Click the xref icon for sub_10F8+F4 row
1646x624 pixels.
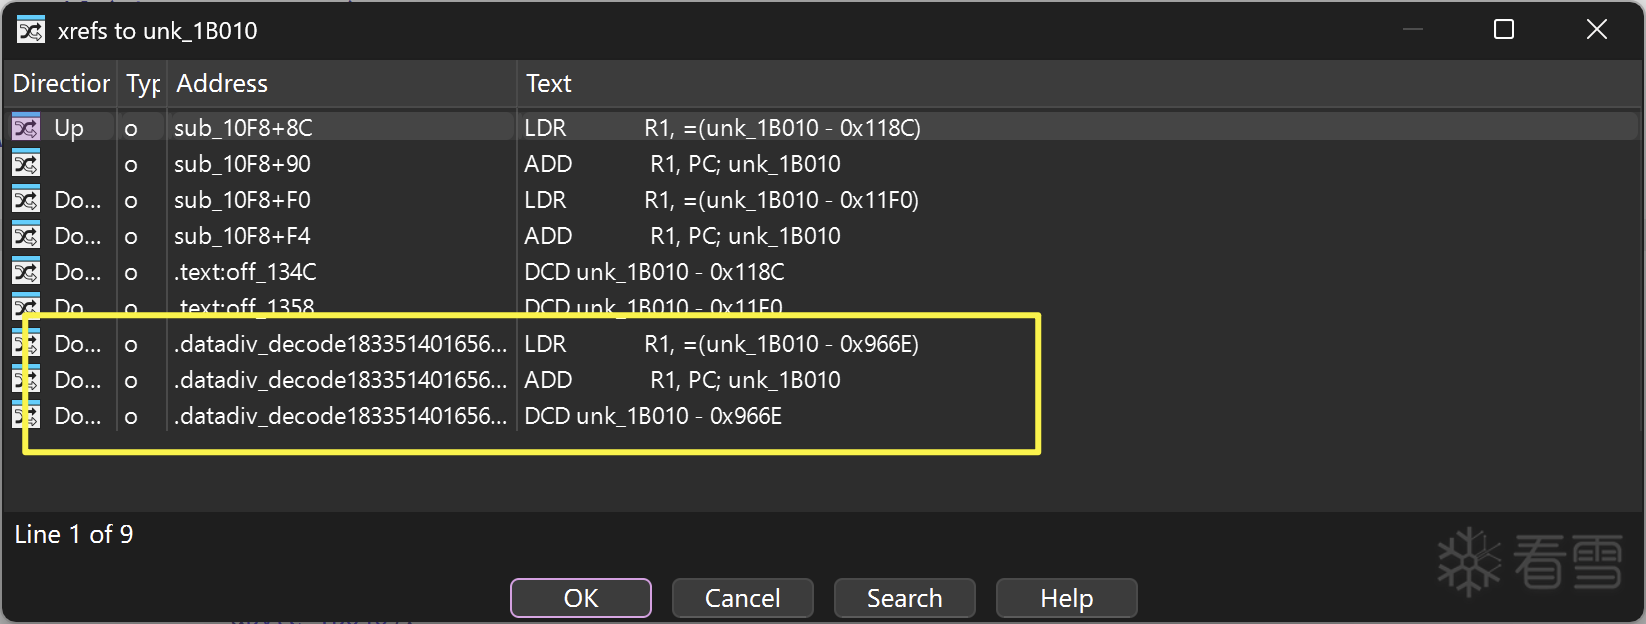click(x=26, y=236)
